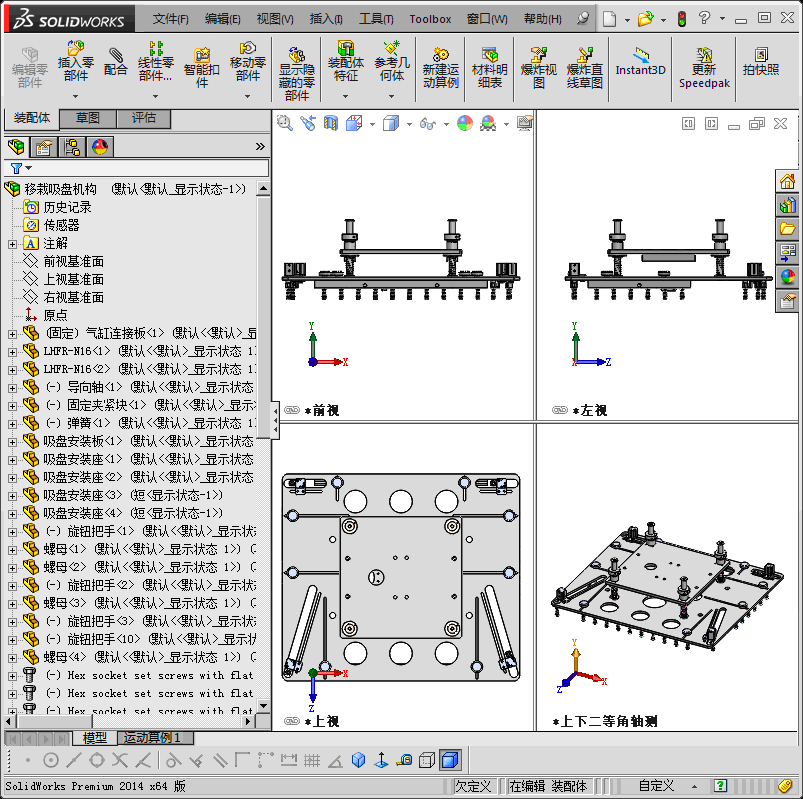Image resolution: width=803 pixels, height=799 pixels.
Task: Open the Design Library task pane icon
Action: pos(787,205)
